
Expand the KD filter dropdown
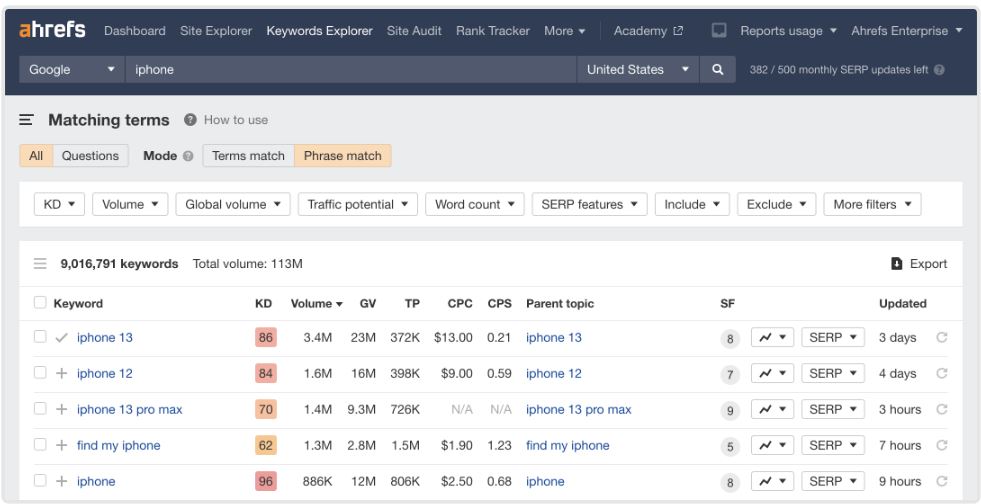[x=60, y=204]
